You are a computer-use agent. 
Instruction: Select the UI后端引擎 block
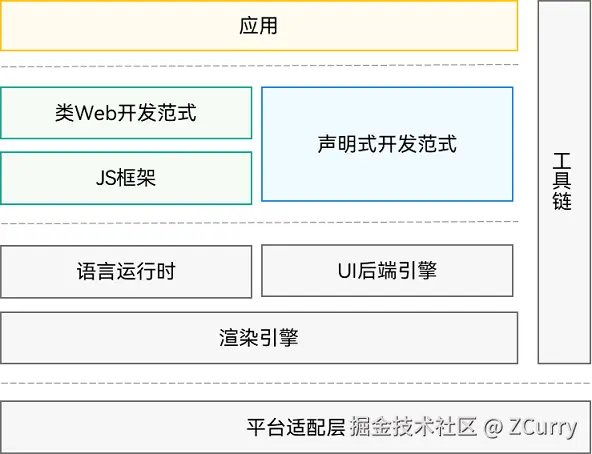point(387,270)
